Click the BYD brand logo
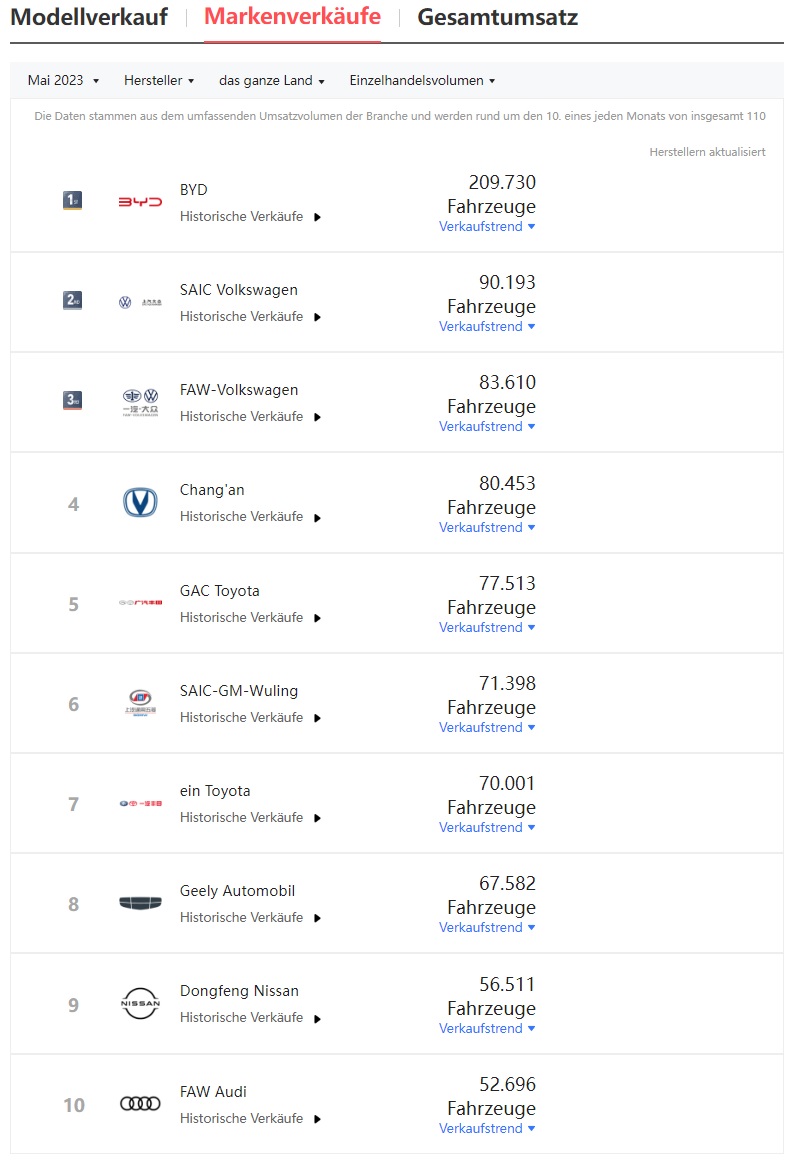 [140, 202]
